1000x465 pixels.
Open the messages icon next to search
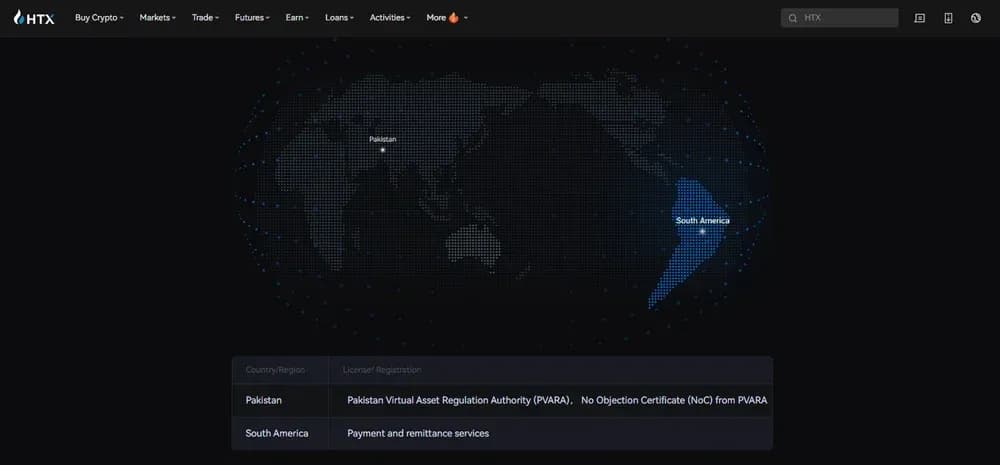[920, 18]
